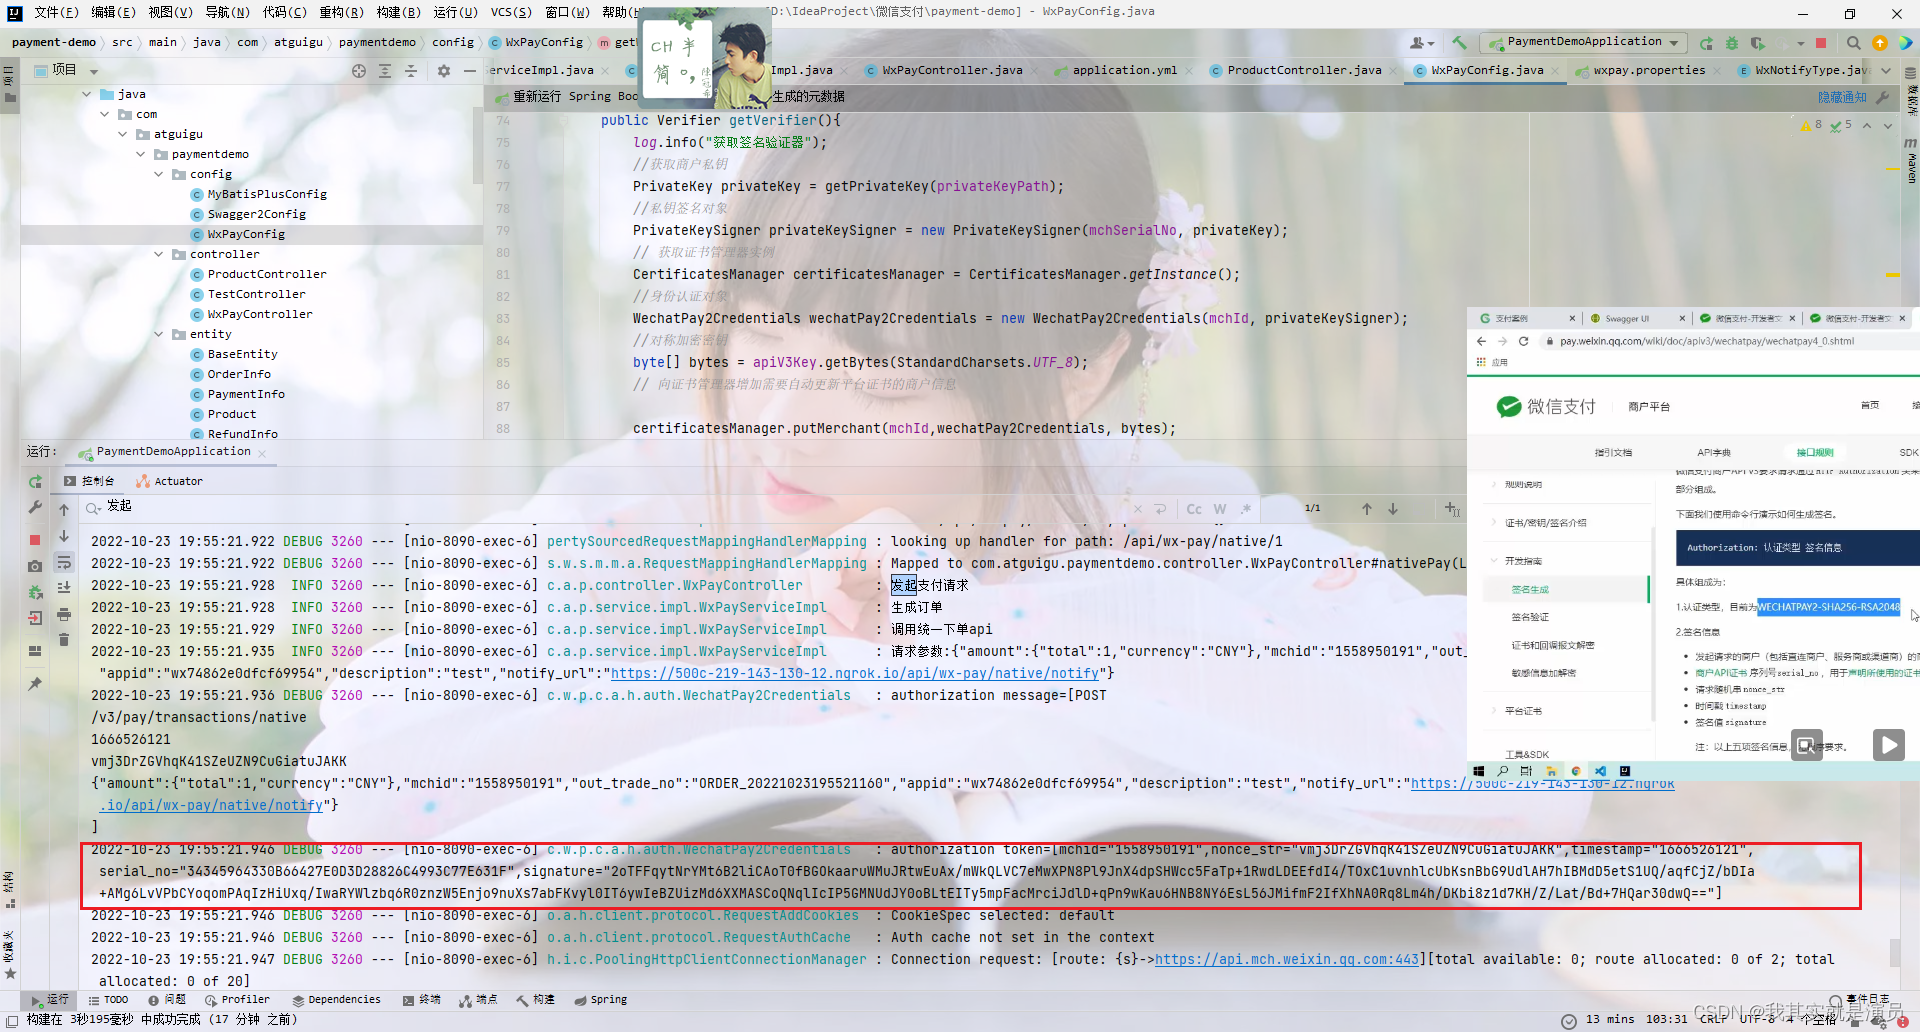The image size is (1920, 1032).
Task: Open PaymentDemoApplication run configuration dropdown
Action: point(1584,42)
